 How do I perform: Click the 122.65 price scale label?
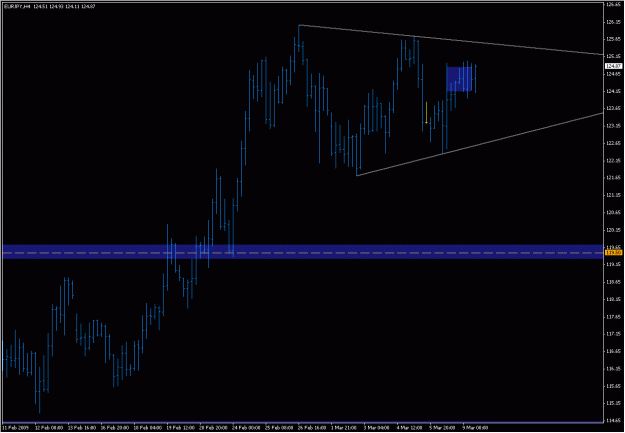click(612, 143)
